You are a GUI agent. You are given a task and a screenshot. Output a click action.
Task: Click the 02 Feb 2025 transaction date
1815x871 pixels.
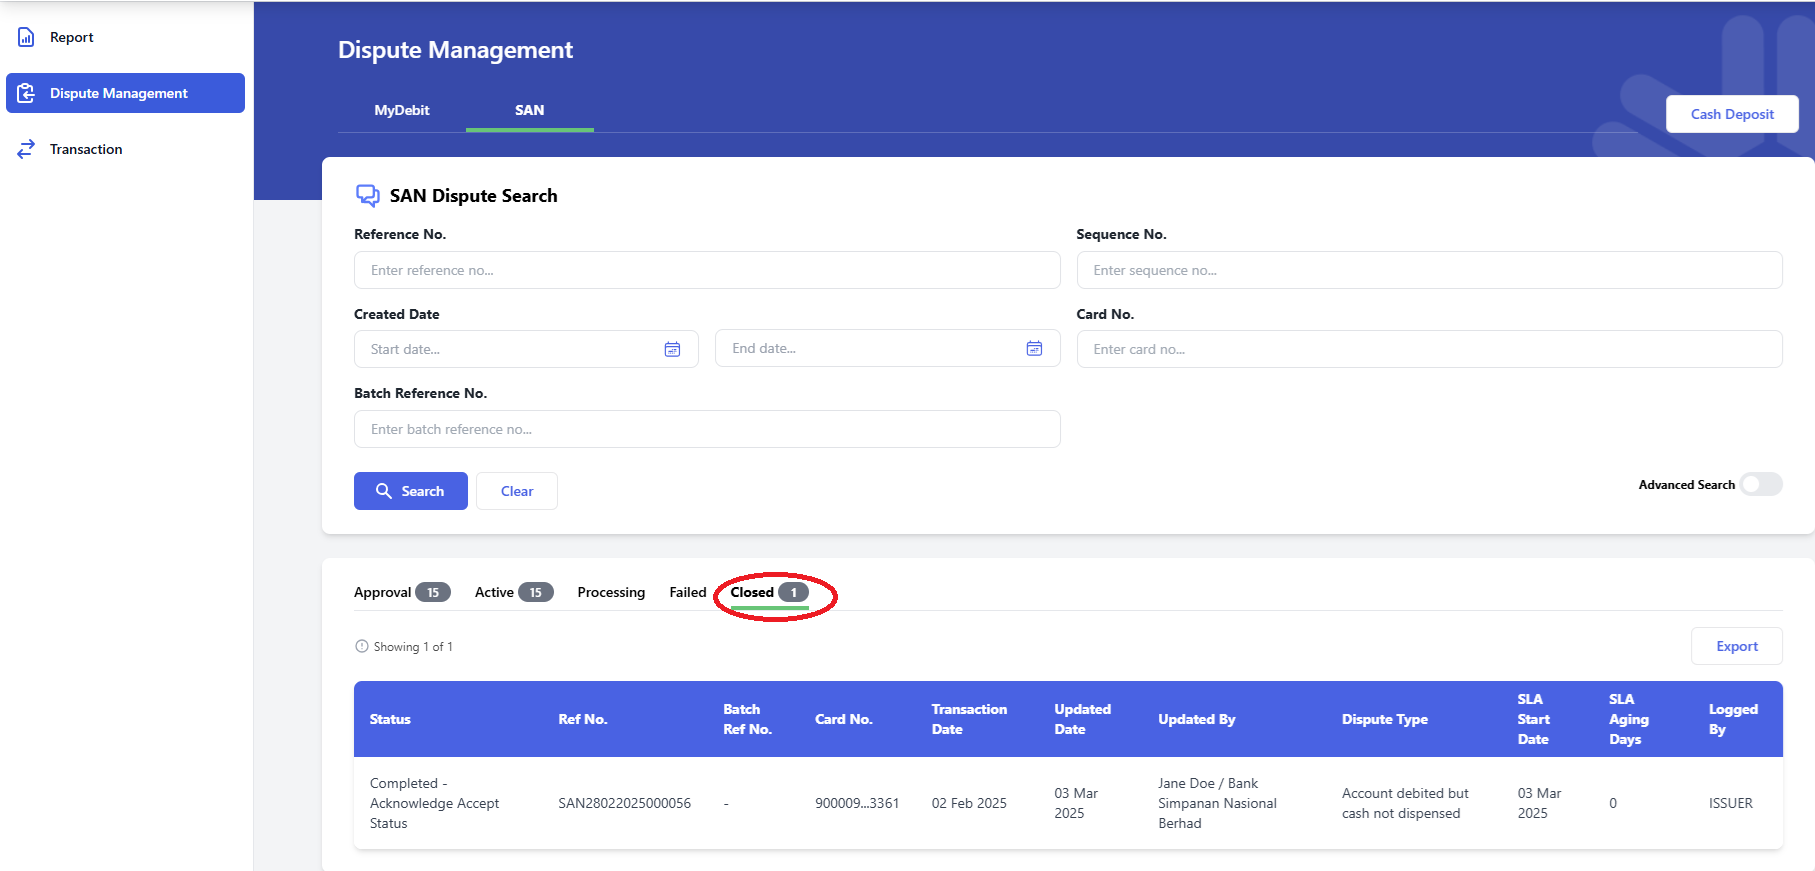[x=969, y=803]
